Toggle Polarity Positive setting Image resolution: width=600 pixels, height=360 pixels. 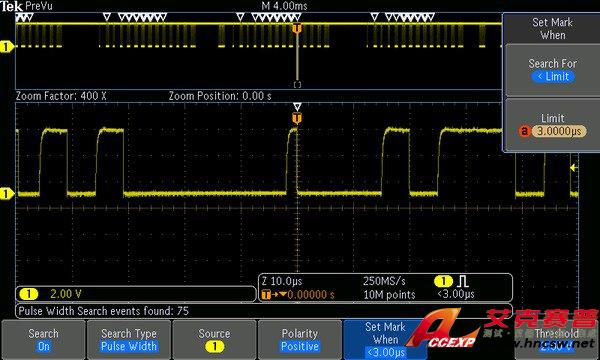(300, 339)
